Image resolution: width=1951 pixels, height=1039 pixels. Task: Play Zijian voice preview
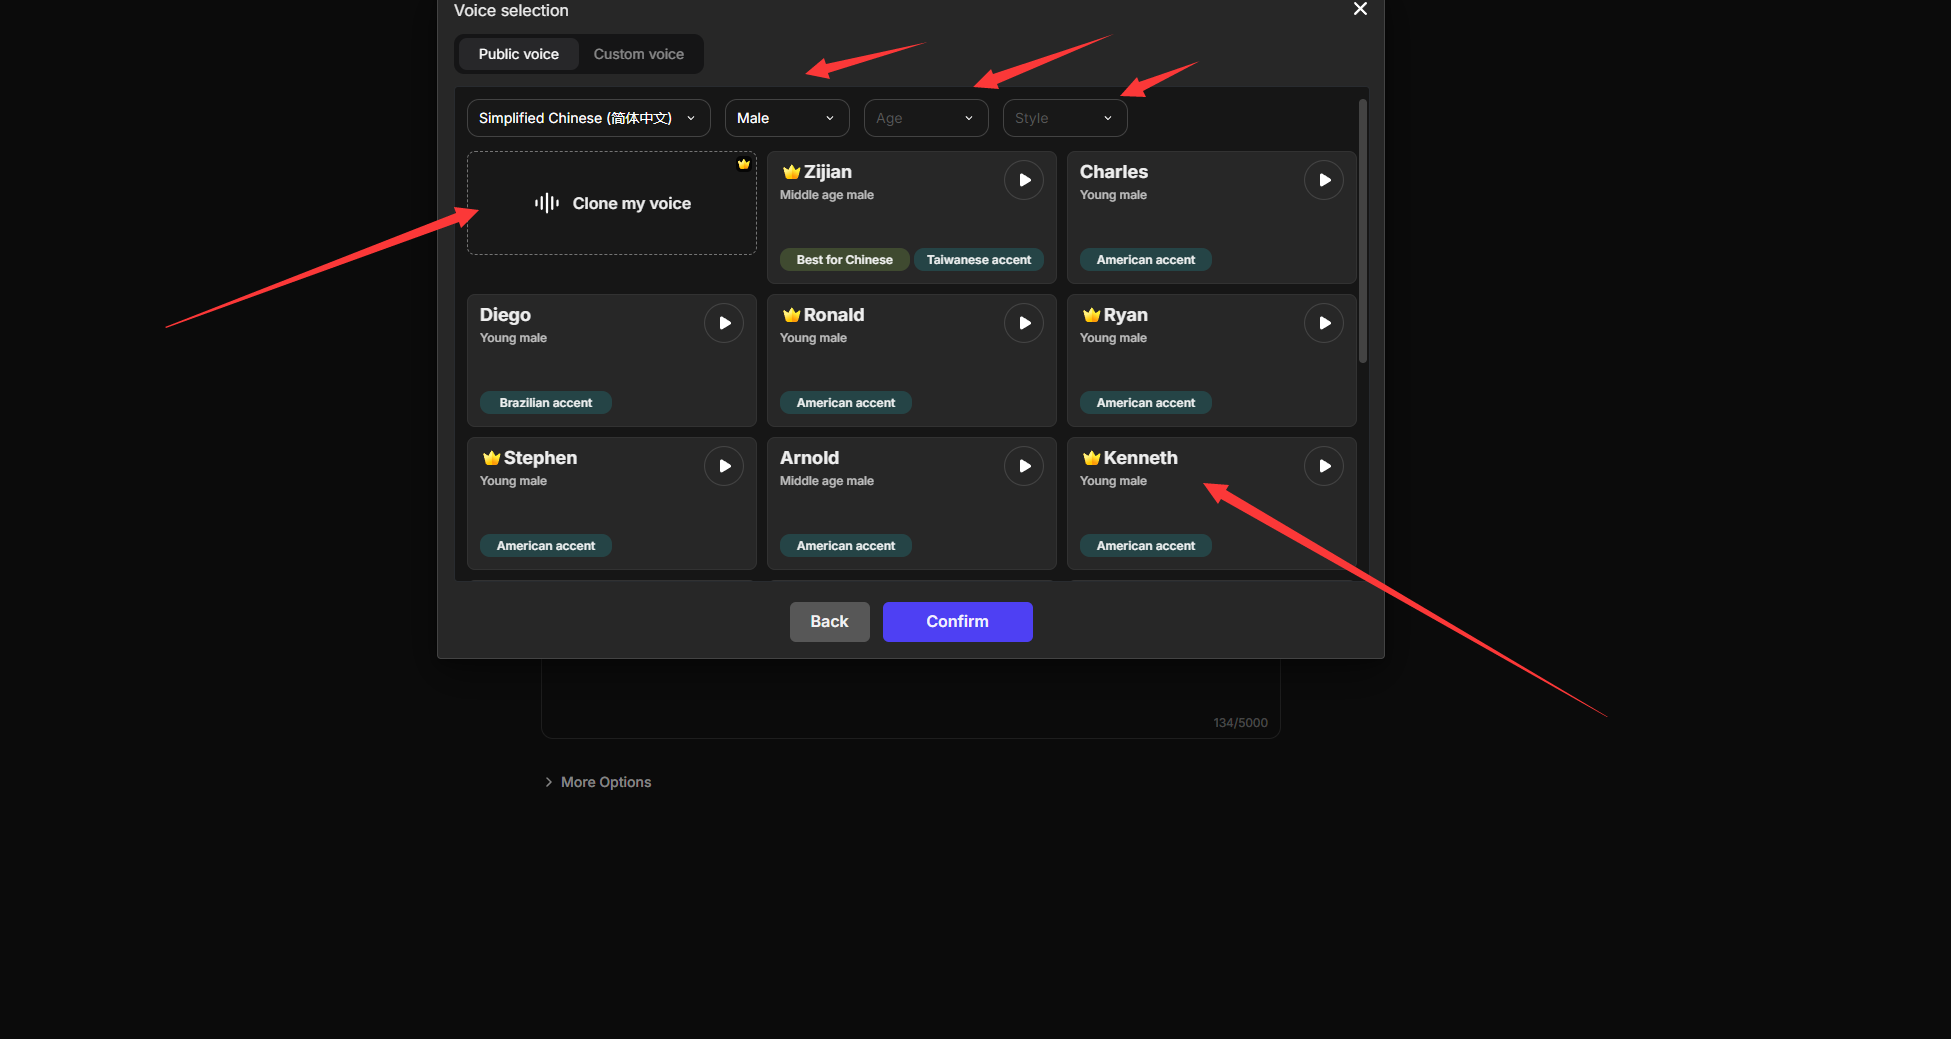pos(1024,180)
